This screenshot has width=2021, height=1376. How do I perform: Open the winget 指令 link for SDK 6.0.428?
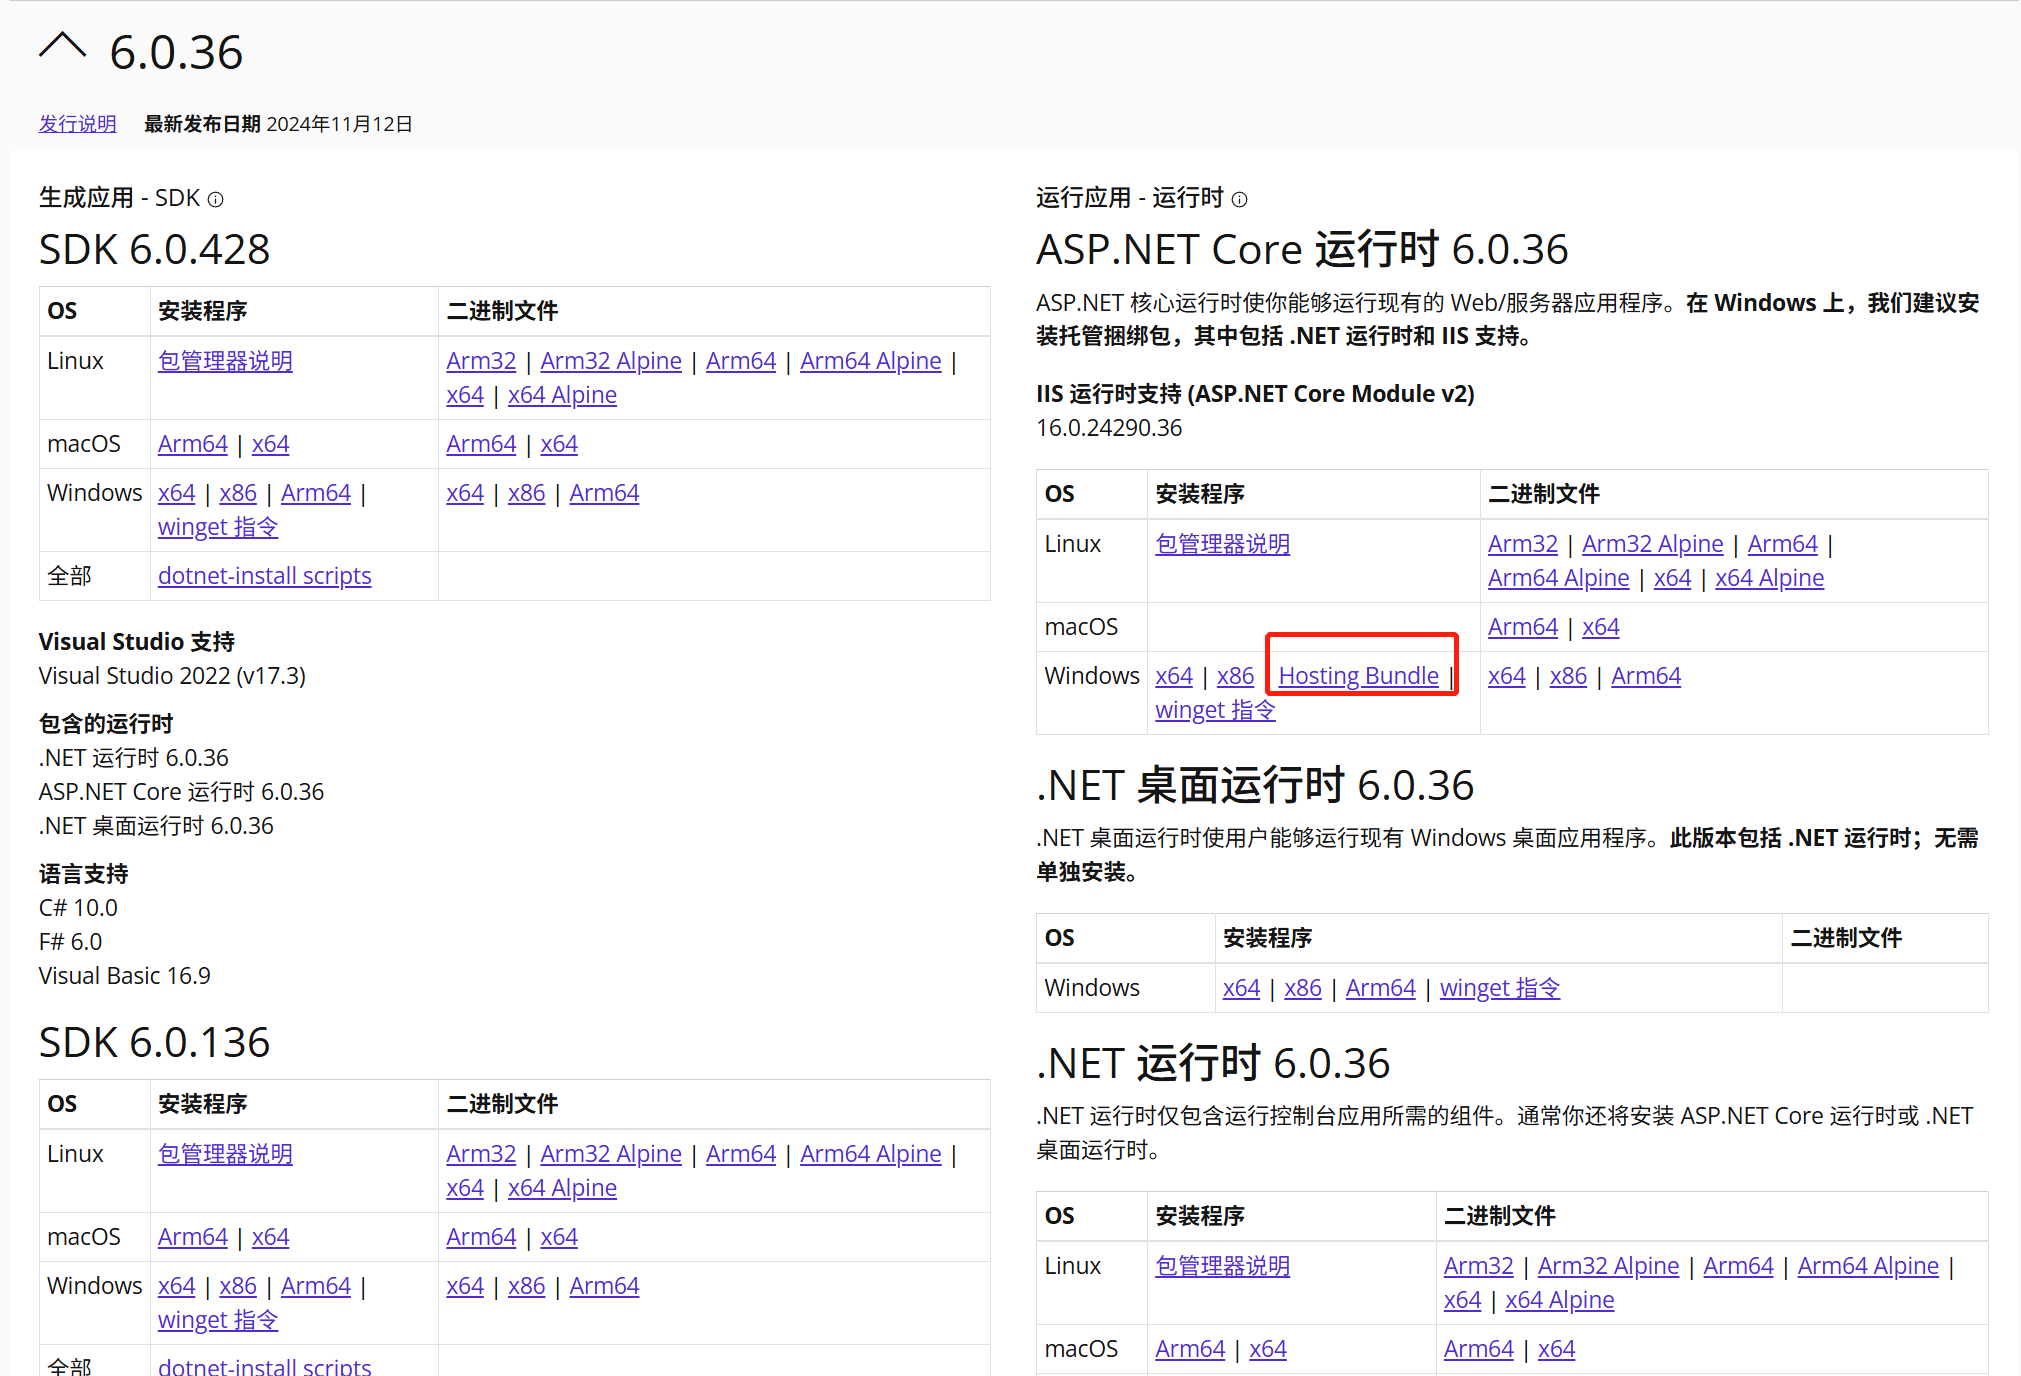click(x=217, y=527)
